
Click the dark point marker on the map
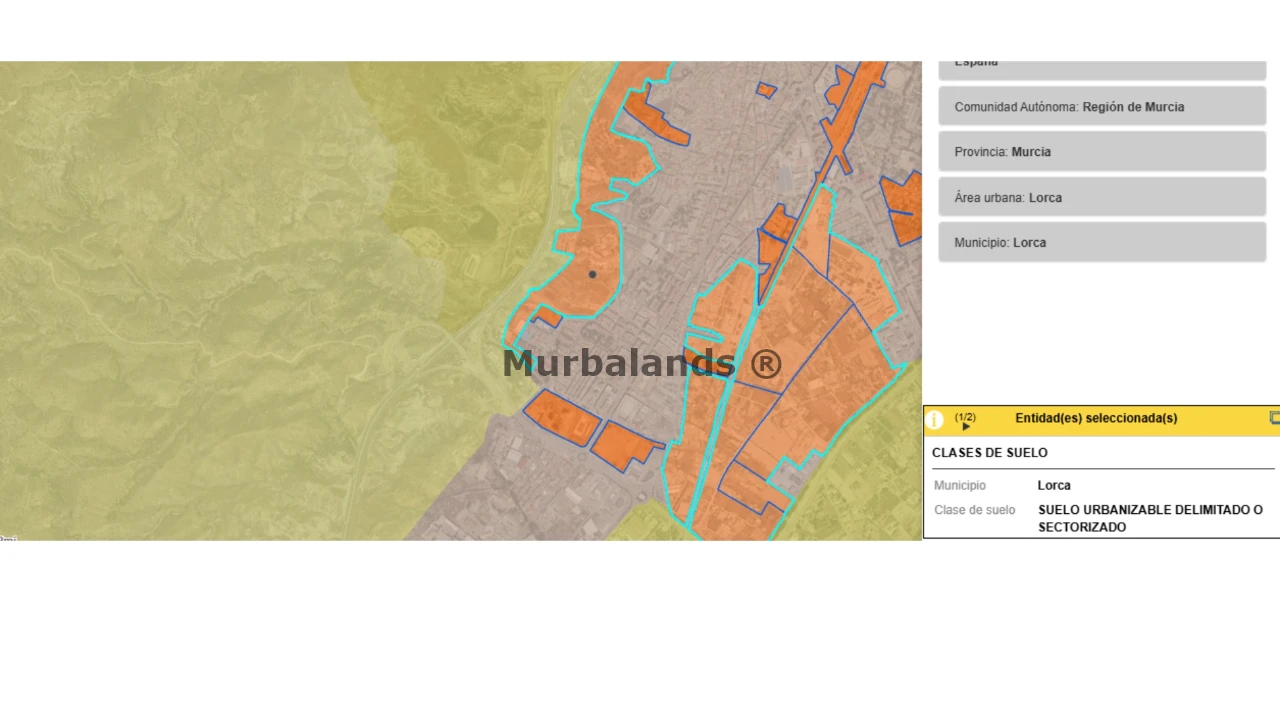(x=592, y=274)
